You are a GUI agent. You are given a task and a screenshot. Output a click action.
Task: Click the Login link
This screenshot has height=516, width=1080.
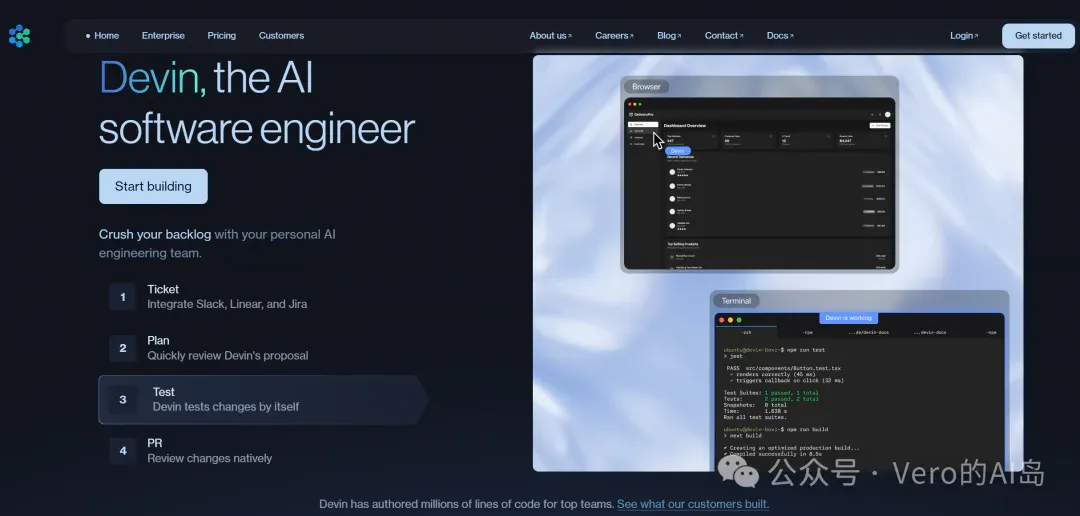coord(964,36)
